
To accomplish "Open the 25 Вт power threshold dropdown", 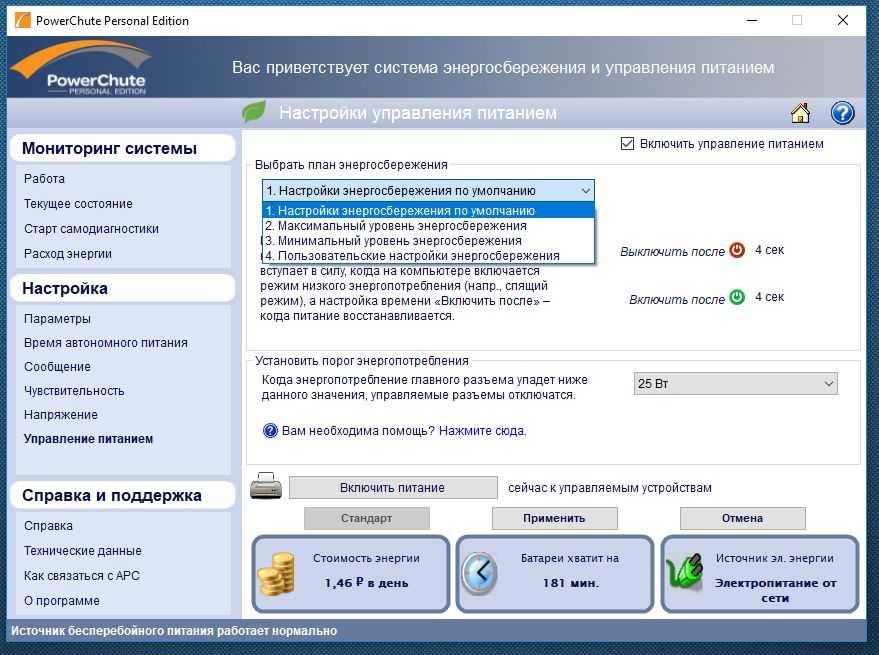I will pos(735,384).
